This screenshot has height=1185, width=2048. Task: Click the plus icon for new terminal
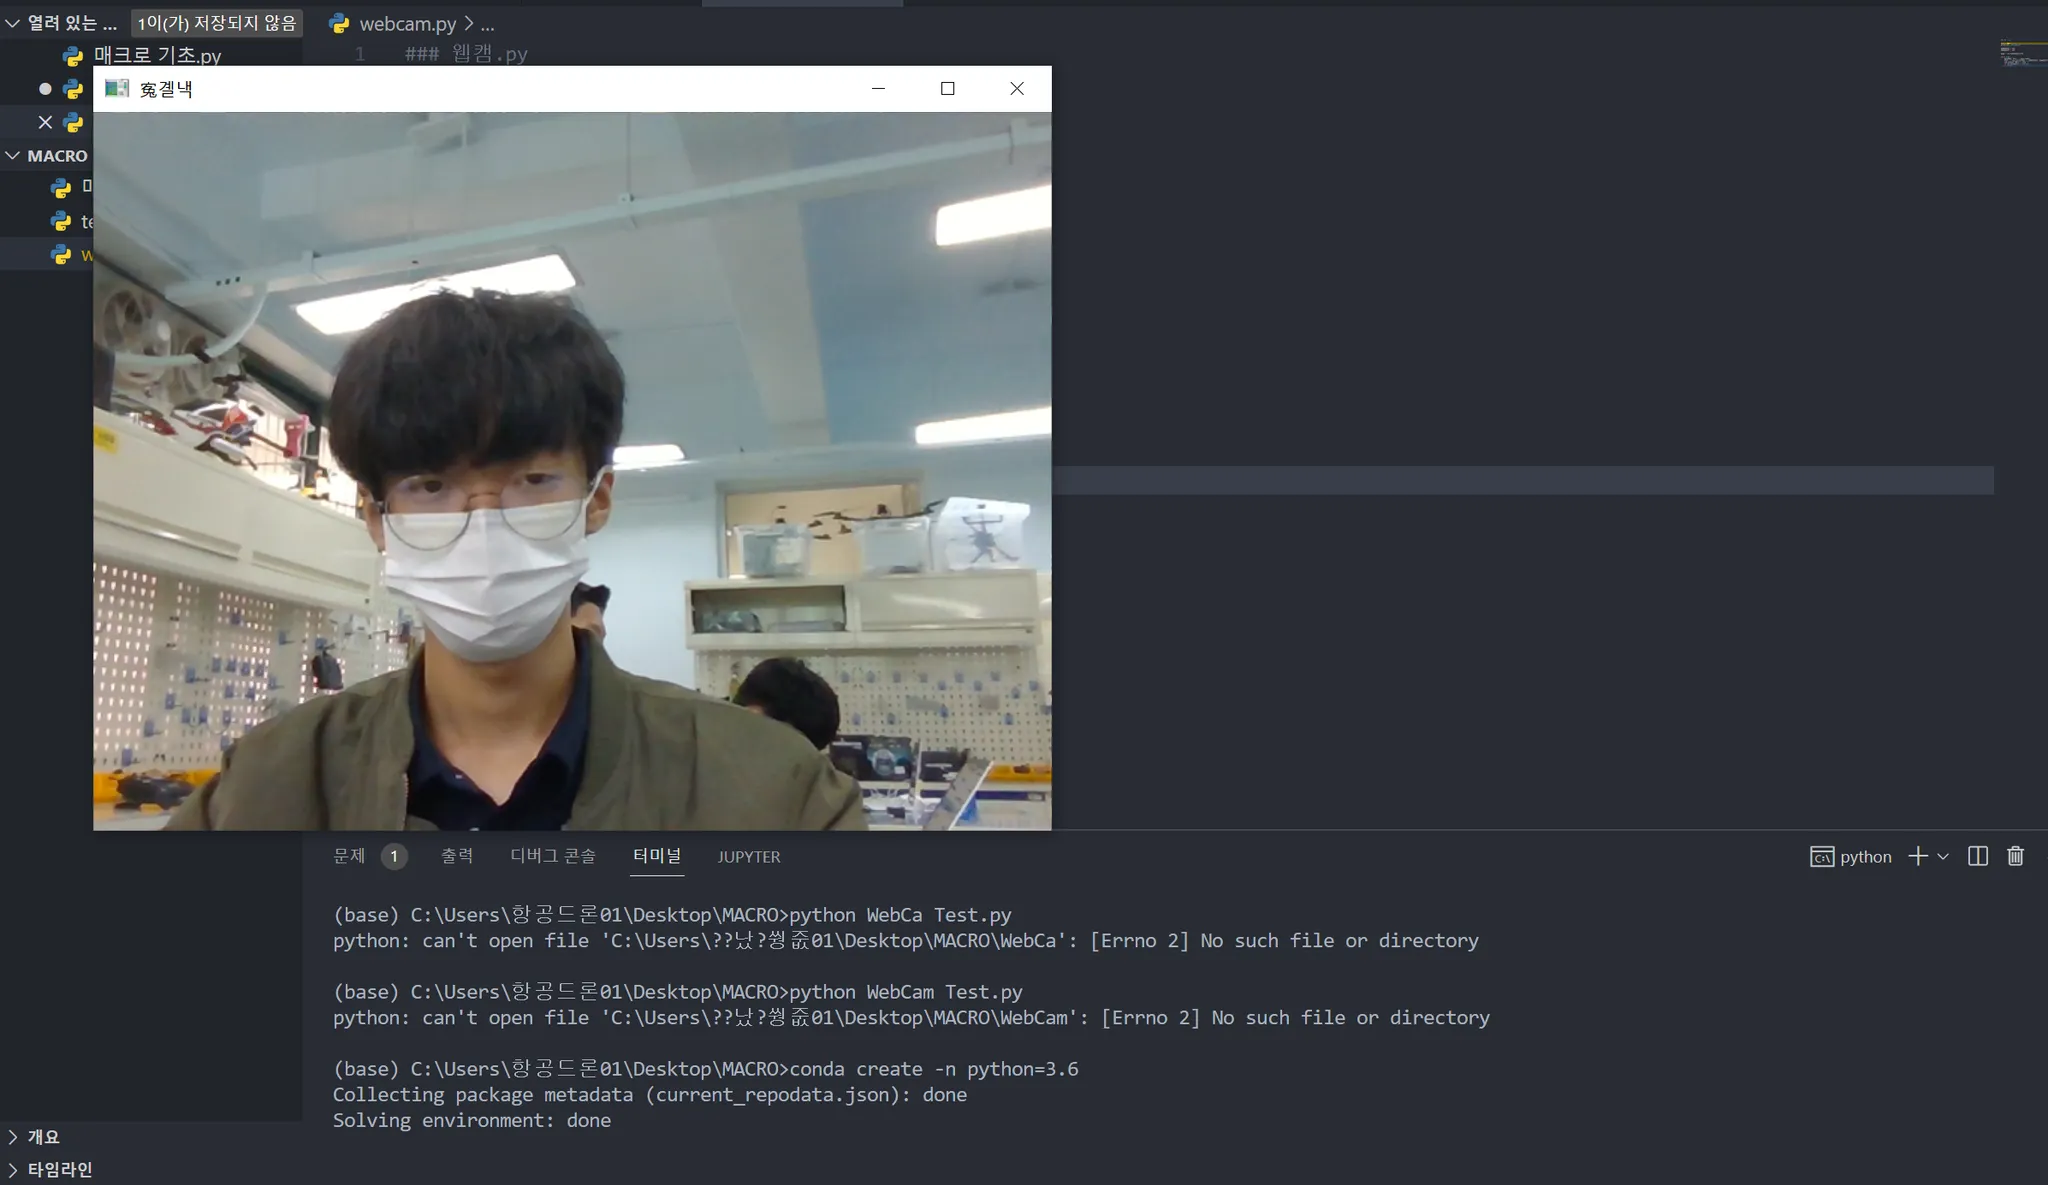[1917, 856]
